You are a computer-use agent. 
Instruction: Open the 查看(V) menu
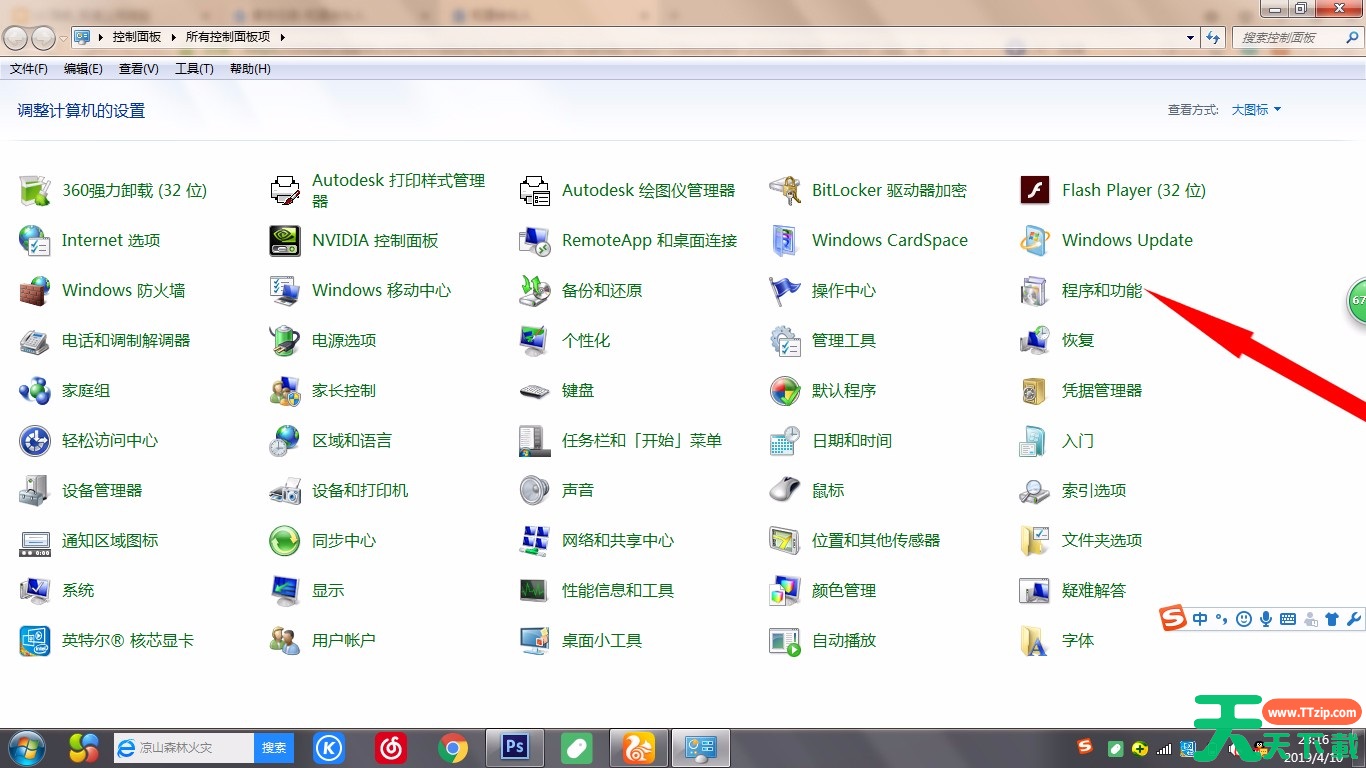(x=138, y=69)
